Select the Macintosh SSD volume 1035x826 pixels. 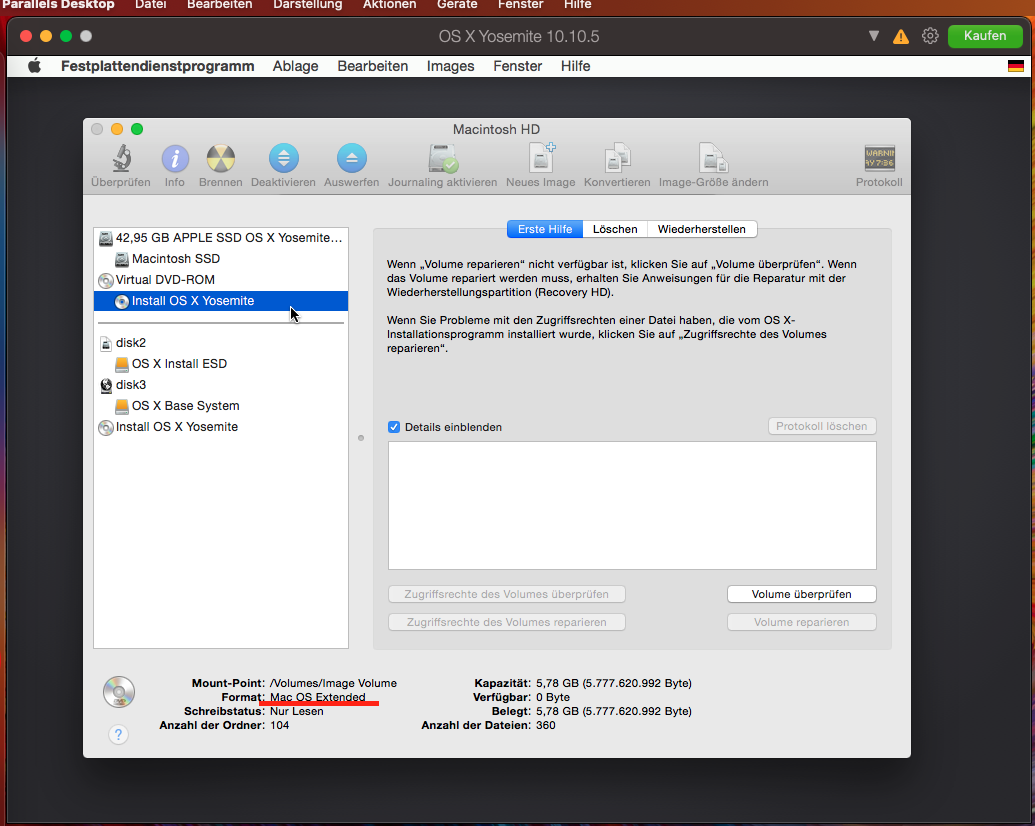click(221, 259)
